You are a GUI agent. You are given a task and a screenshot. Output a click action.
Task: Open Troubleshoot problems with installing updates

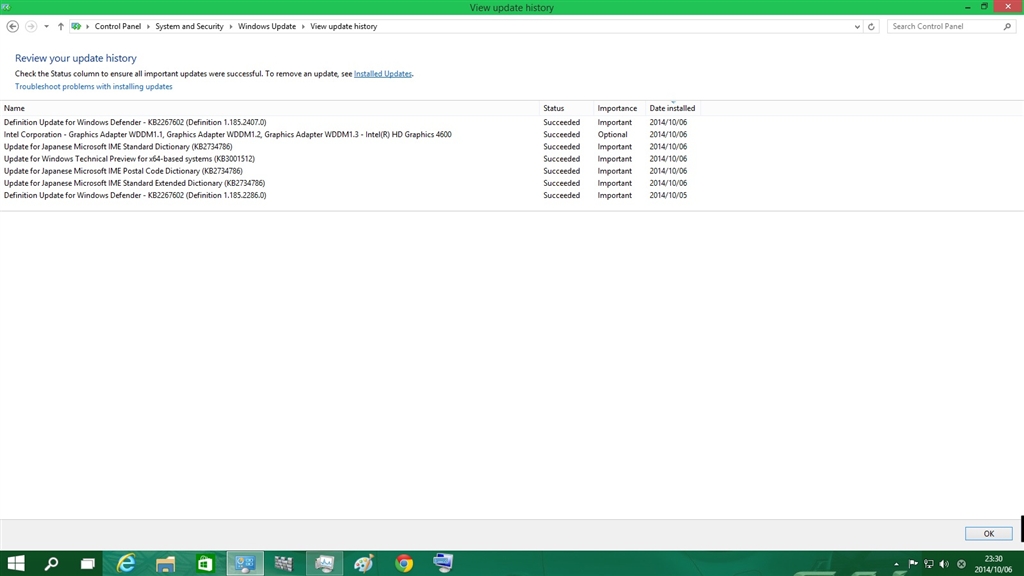click(x=93, y=86)
